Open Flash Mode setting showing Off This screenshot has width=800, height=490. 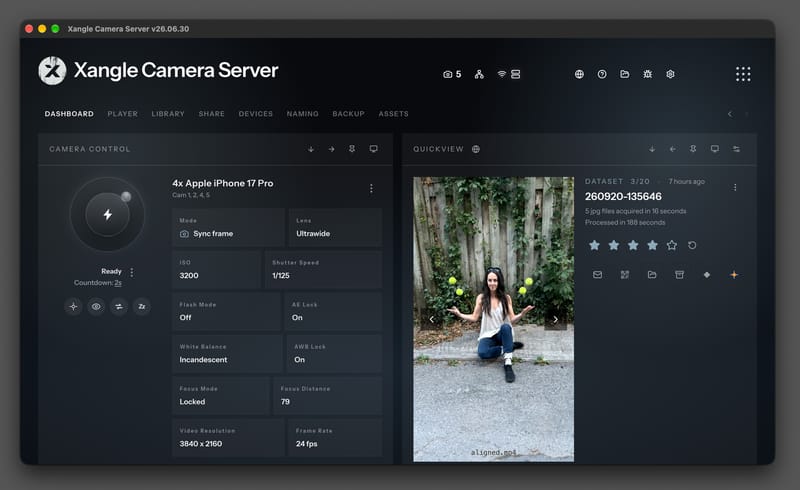point(227,311)
